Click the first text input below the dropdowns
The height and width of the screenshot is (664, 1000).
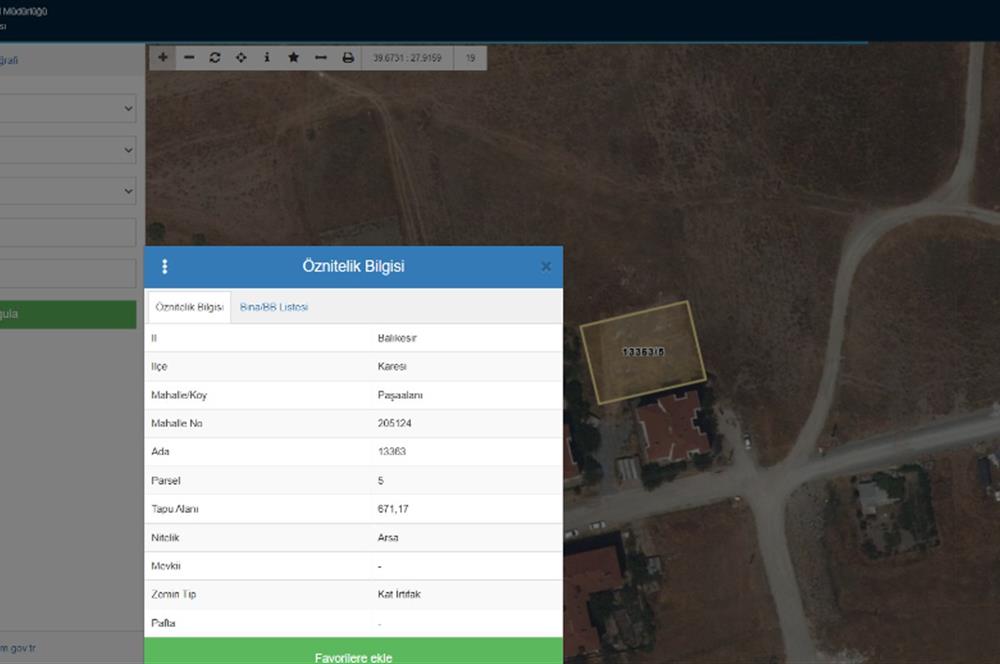(x=68, y=232)
